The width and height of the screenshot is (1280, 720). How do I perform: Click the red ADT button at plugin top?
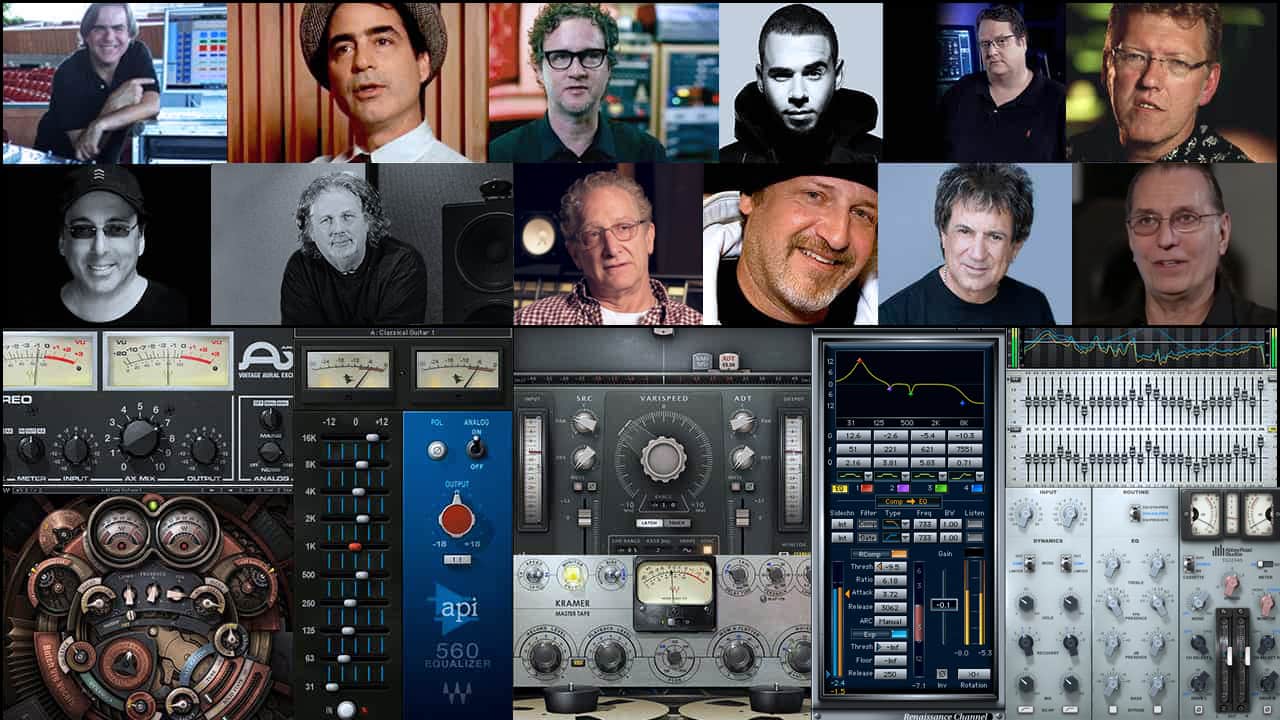tap(728, 363)
